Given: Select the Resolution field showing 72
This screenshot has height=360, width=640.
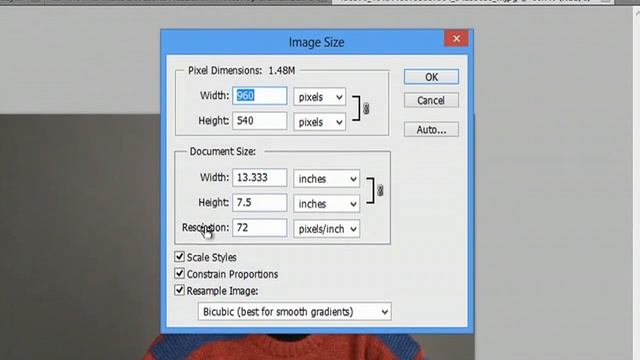Looking at the screenshot, I should pyautogui.click(x=260, y=228).
